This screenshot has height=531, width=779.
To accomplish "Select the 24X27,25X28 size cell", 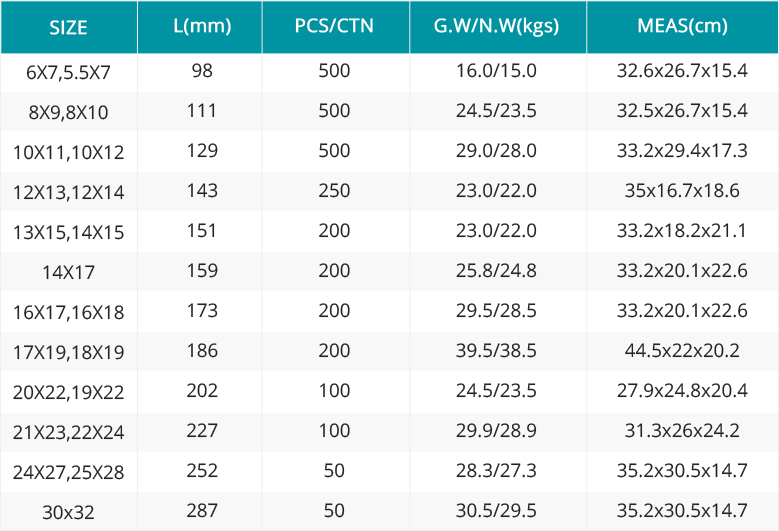I will click(69, 472).
